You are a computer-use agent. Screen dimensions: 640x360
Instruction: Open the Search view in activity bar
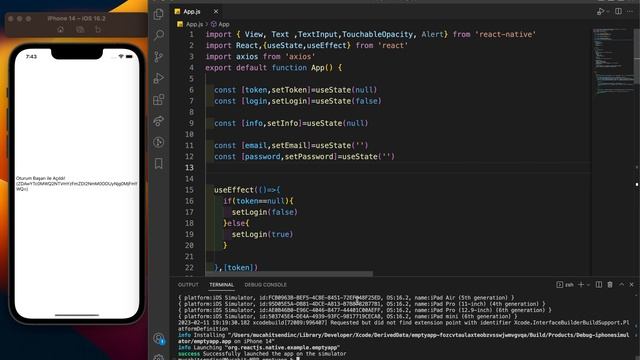(x=159, y=35)
